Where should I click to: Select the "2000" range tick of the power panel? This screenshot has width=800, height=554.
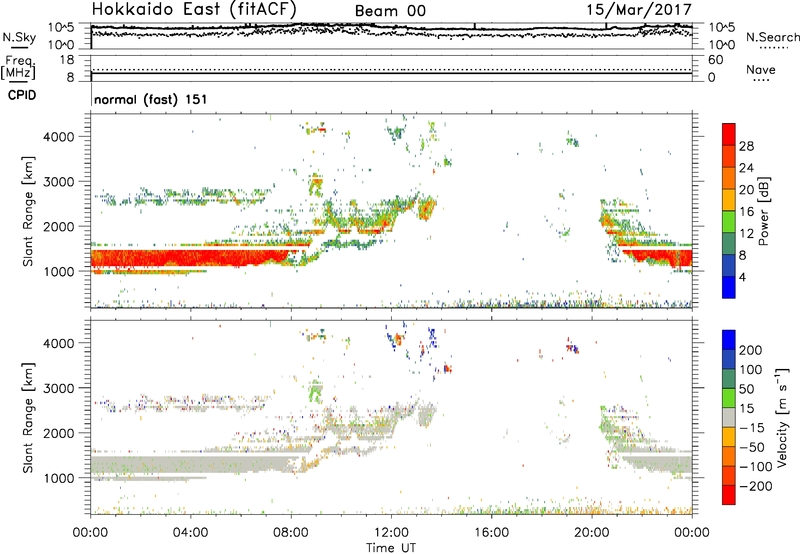58,226
